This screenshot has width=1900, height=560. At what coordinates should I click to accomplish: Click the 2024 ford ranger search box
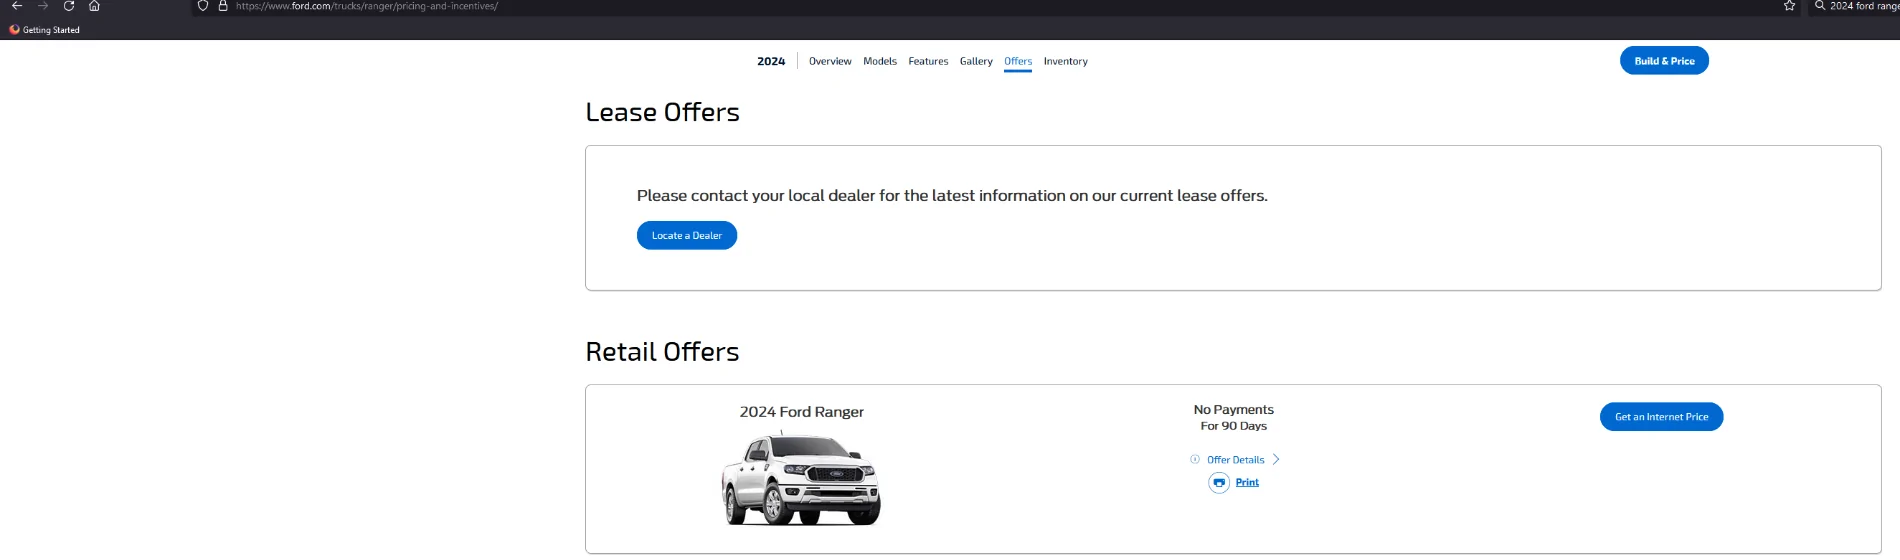(1864, 6)
